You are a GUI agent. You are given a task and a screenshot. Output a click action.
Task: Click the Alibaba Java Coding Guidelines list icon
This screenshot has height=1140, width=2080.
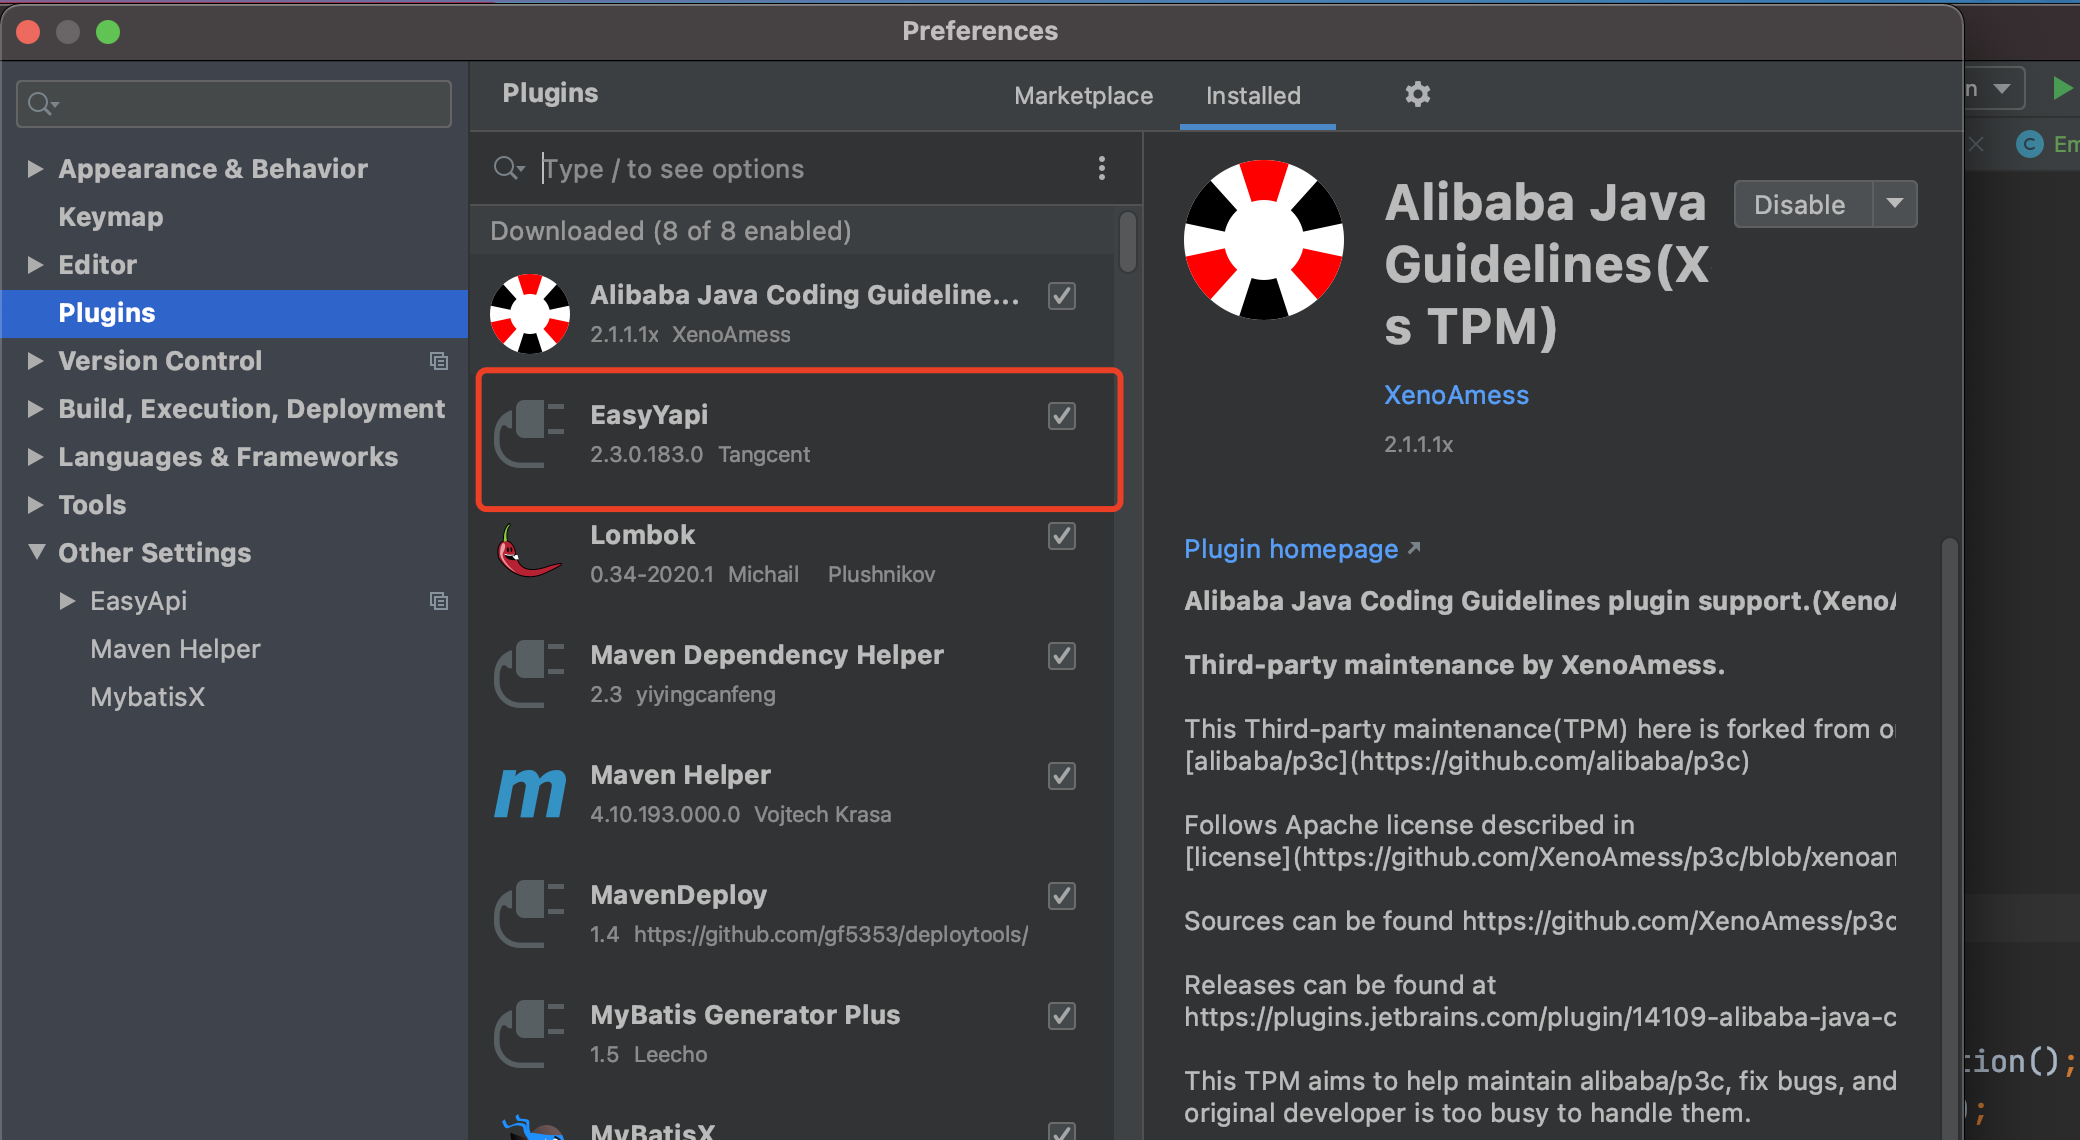coord(530,313)
